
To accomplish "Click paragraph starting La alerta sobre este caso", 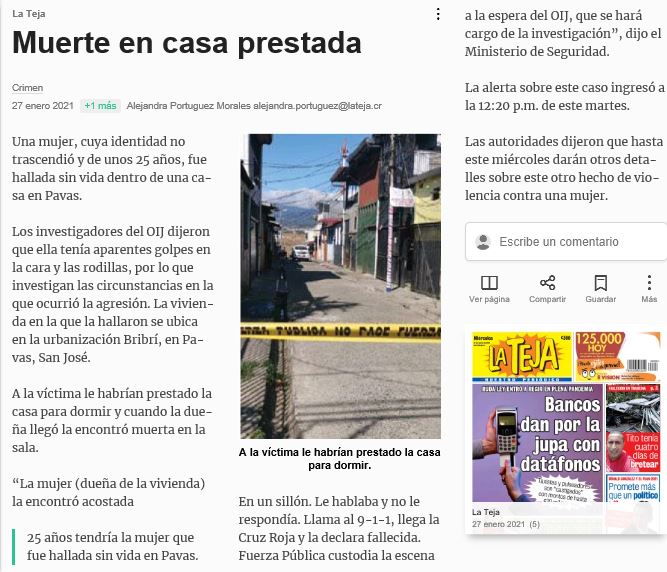I will (x=564, y=97).
